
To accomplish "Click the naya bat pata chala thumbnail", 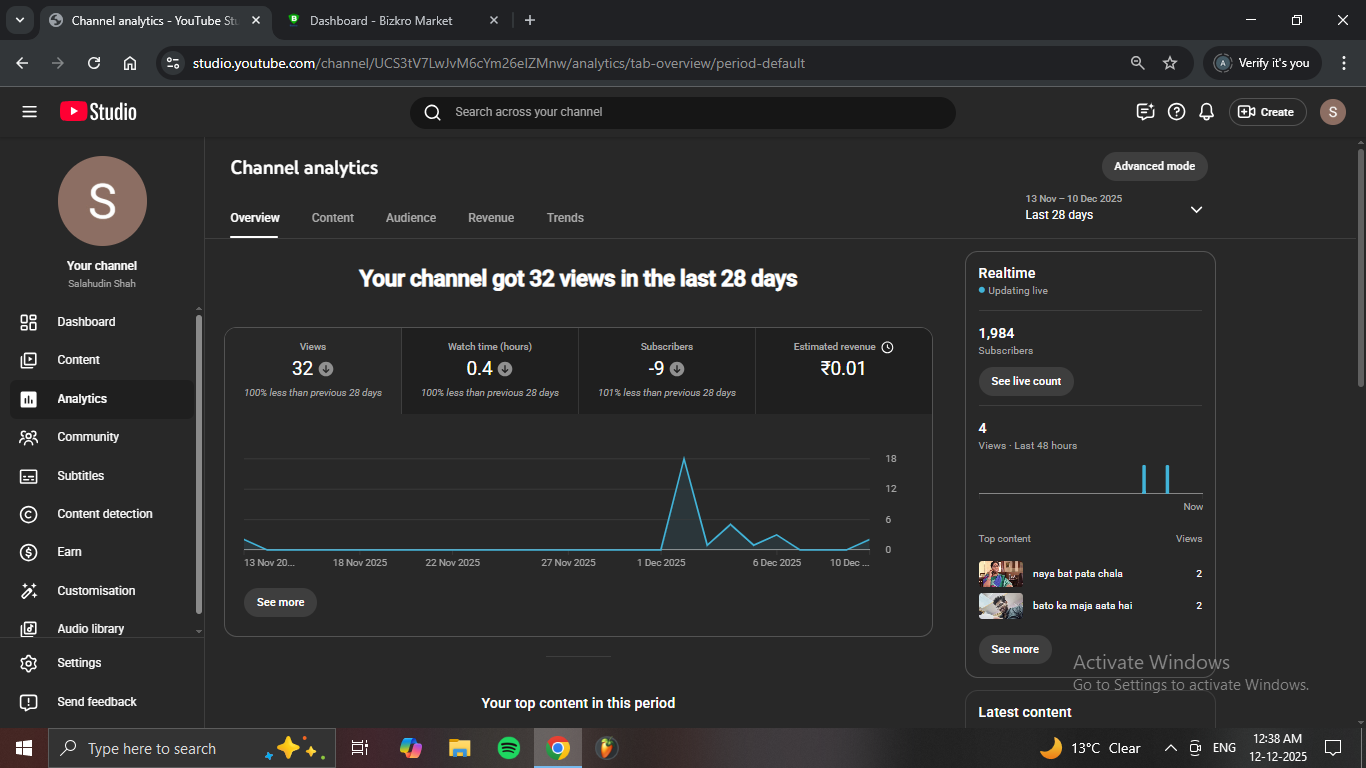I will click(1000, 574).
